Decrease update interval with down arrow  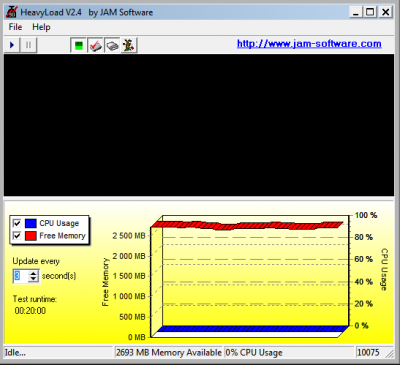coord(33,279)
